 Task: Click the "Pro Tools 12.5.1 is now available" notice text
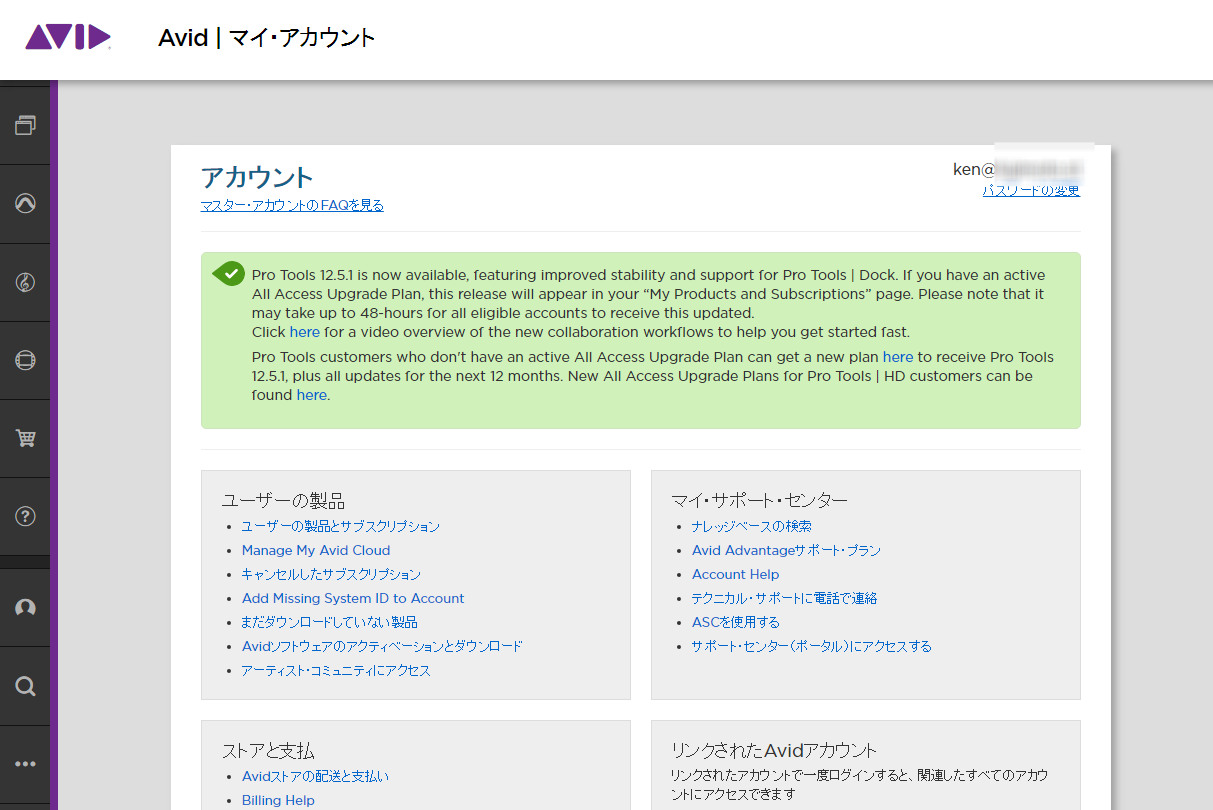click(x=653, y=335)
